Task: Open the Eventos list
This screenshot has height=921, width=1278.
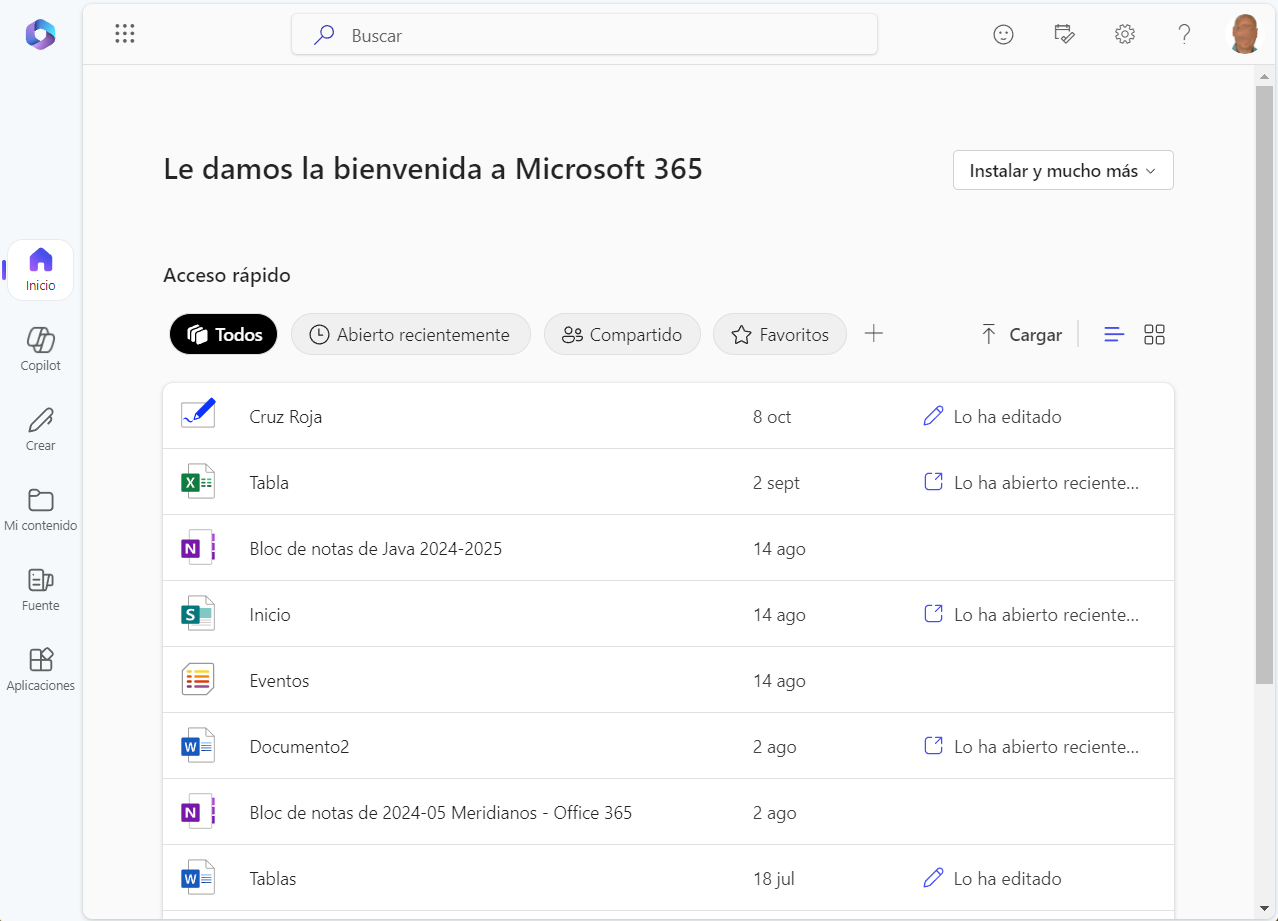Action: click(279, 681)
